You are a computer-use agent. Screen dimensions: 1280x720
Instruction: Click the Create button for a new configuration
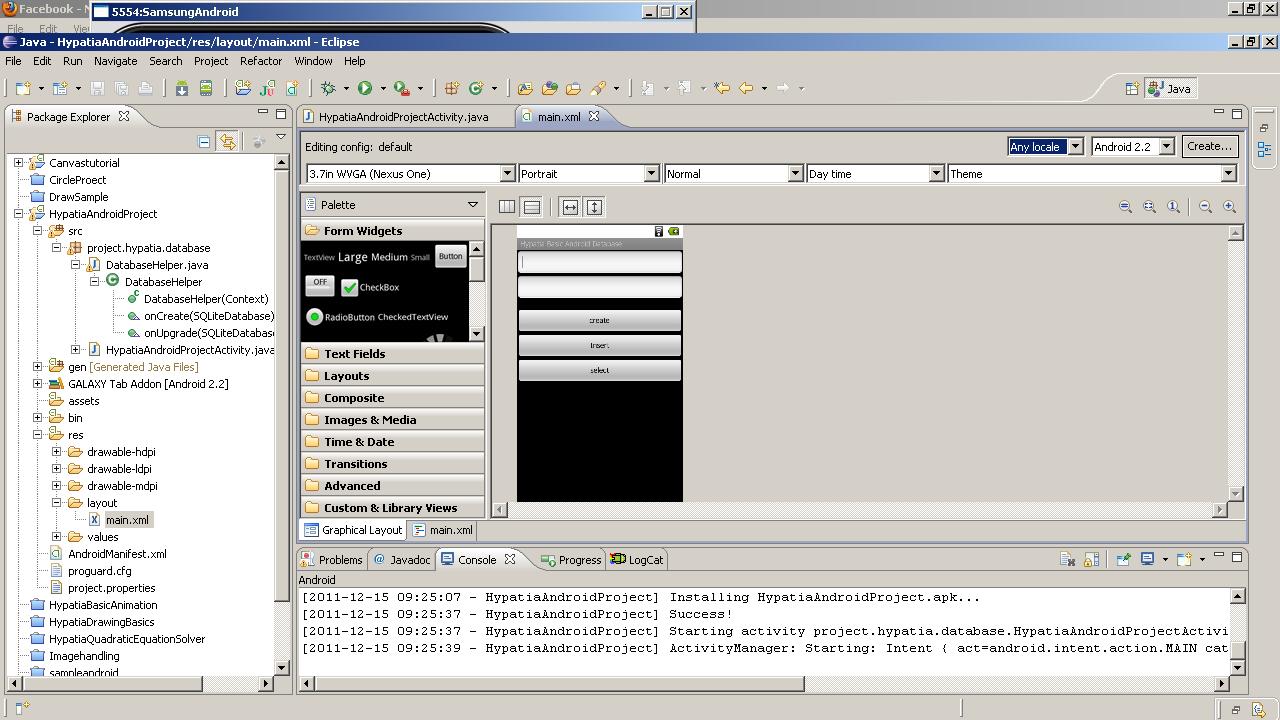[1209, 146]
